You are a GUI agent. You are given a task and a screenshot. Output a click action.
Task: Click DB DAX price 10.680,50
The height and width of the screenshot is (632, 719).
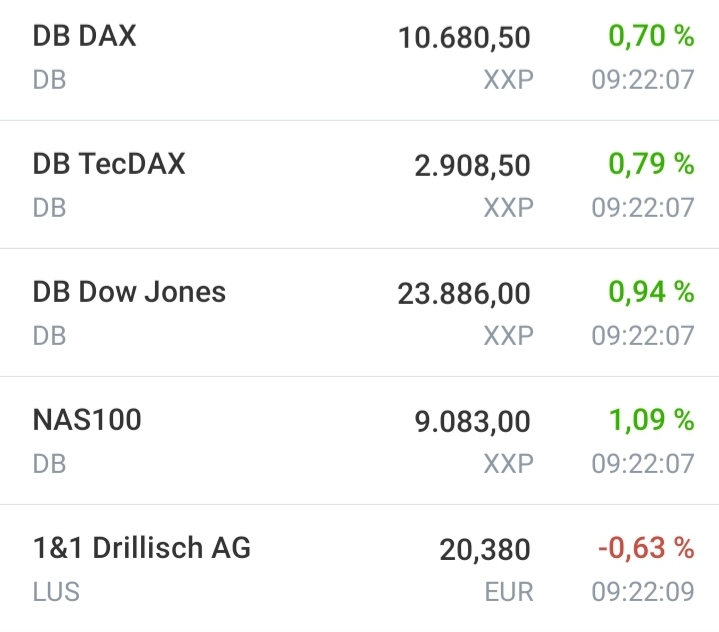pyautogui.click(x=464, y=38)
